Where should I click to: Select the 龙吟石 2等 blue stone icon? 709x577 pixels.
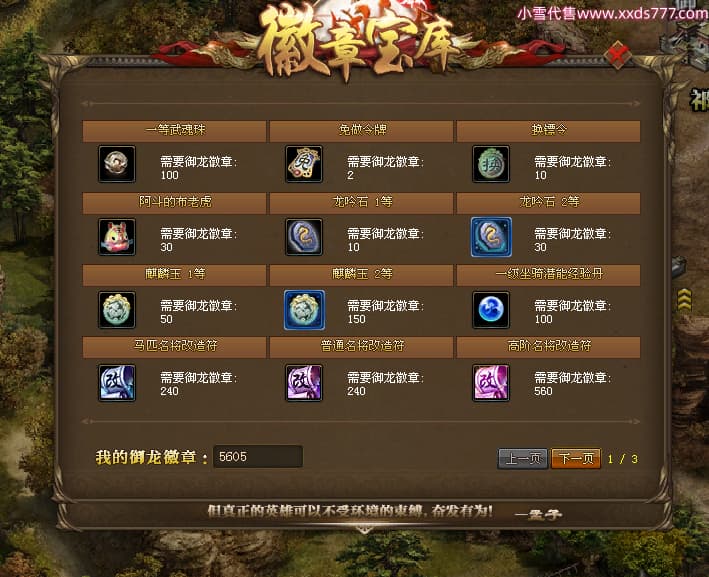491,237
